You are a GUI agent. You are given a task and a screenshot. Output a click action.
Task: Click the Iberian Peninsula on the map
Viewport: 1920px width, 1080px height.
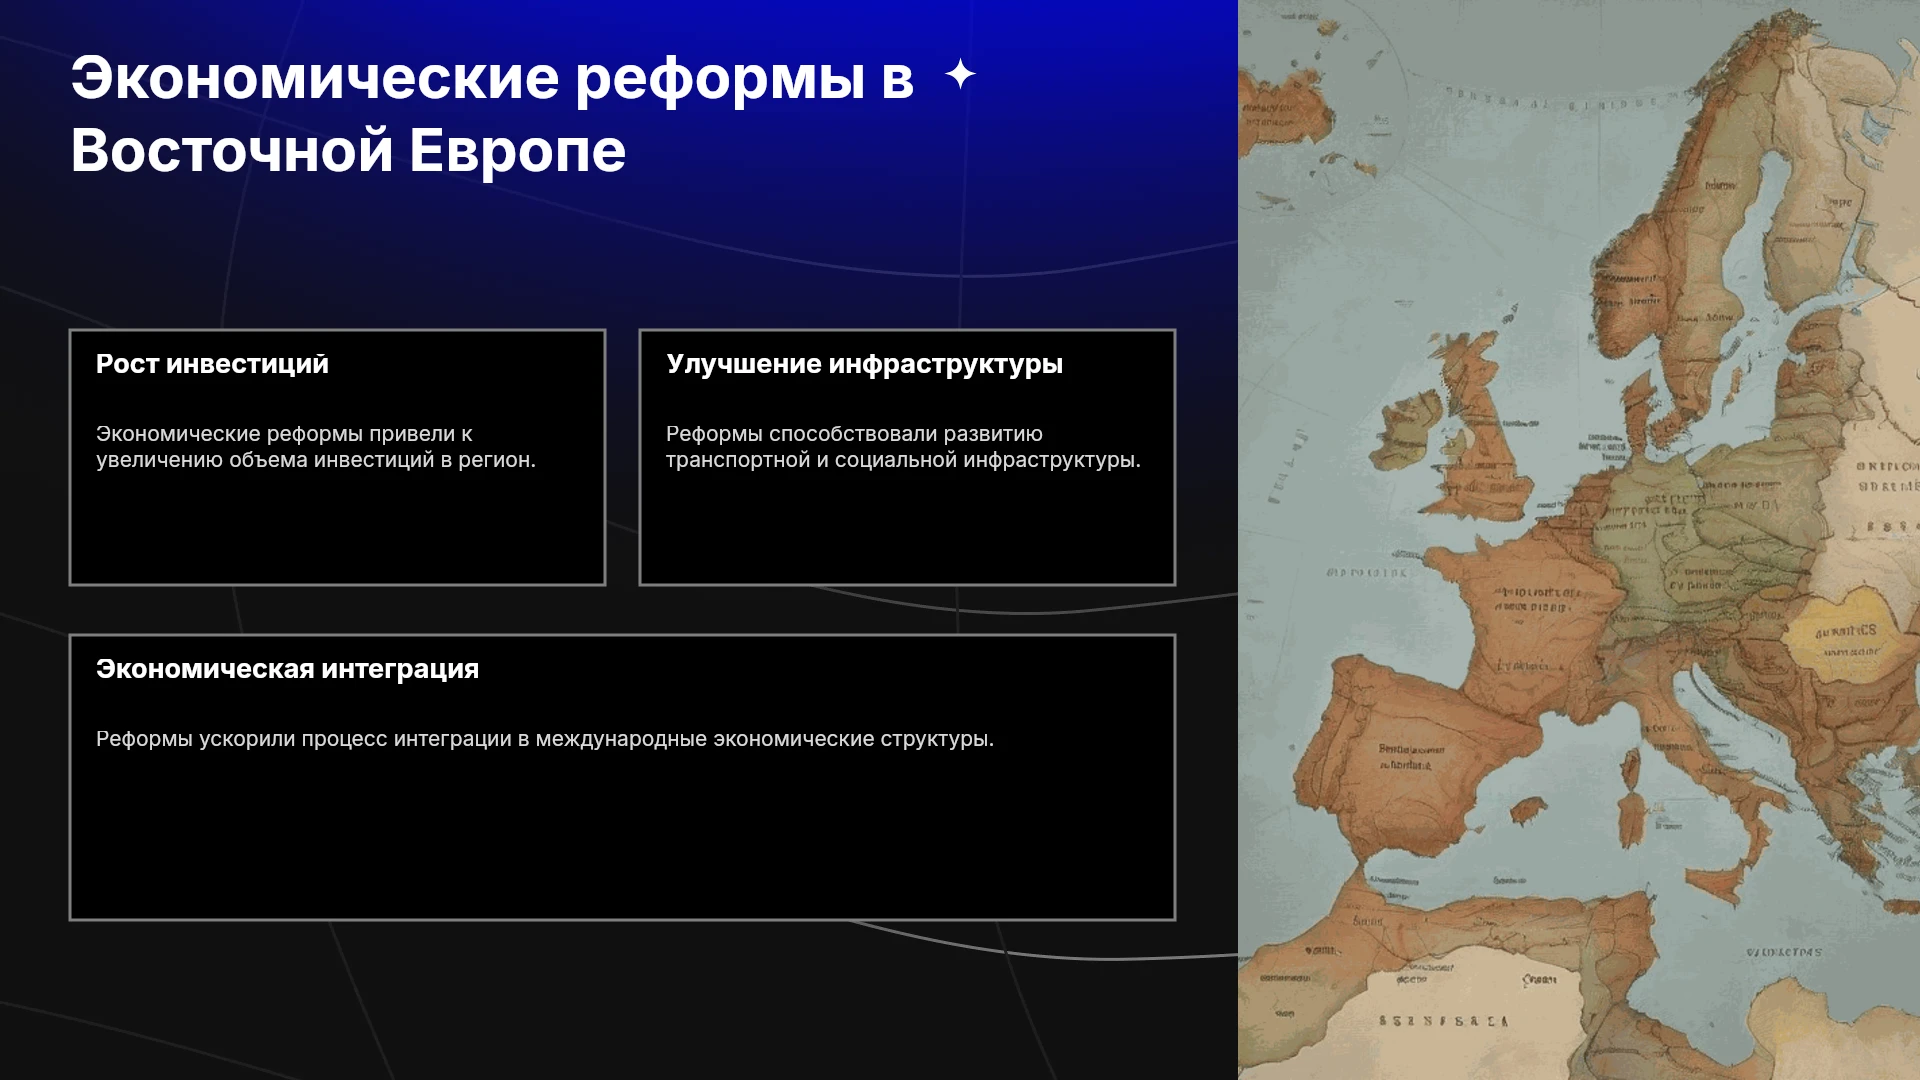pos(1400,760)
